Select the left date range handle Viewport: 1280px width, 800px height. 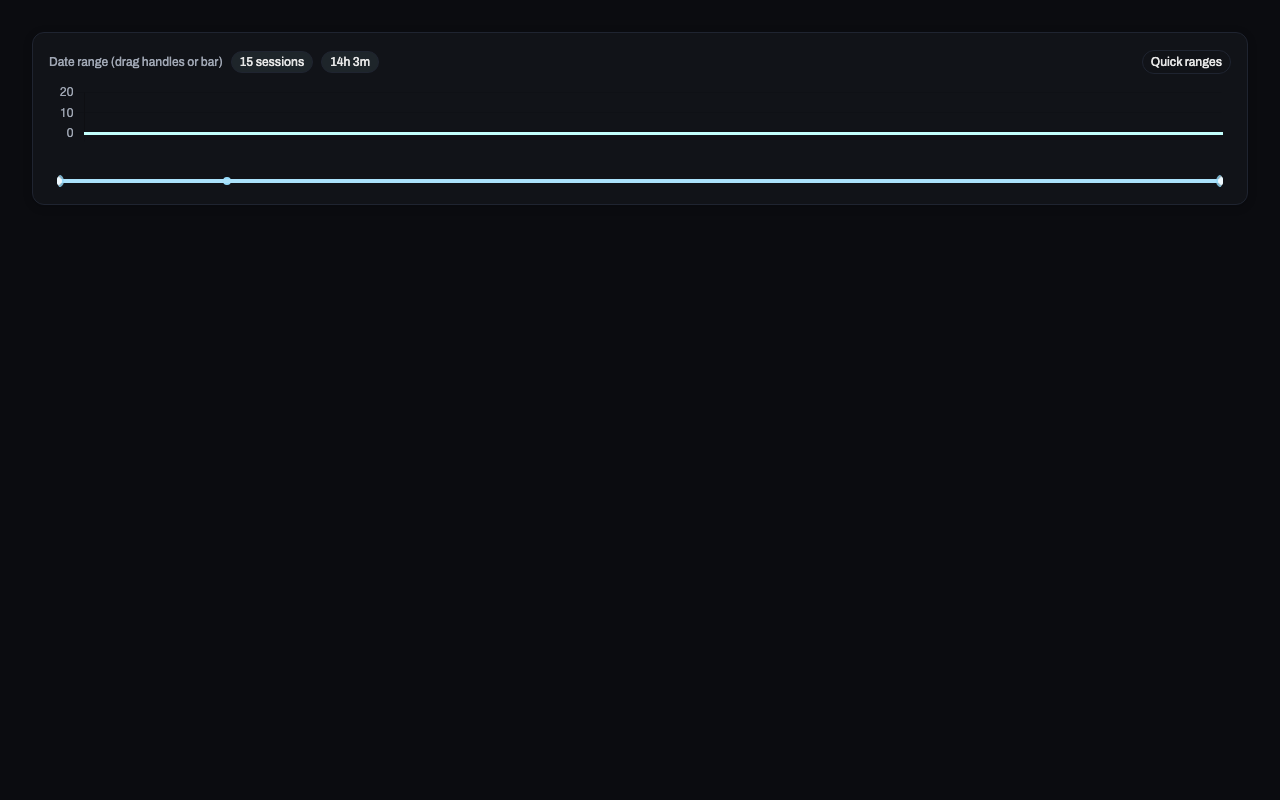[61, 181]
